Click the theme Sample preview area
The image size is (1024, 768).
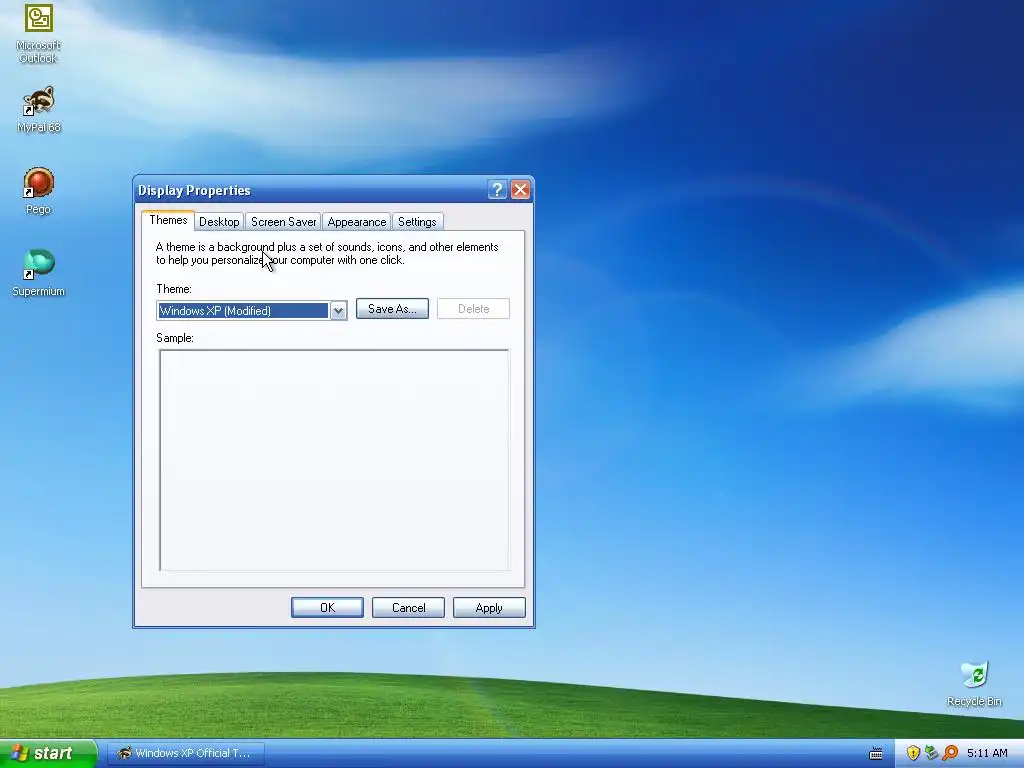click(334, 460)
